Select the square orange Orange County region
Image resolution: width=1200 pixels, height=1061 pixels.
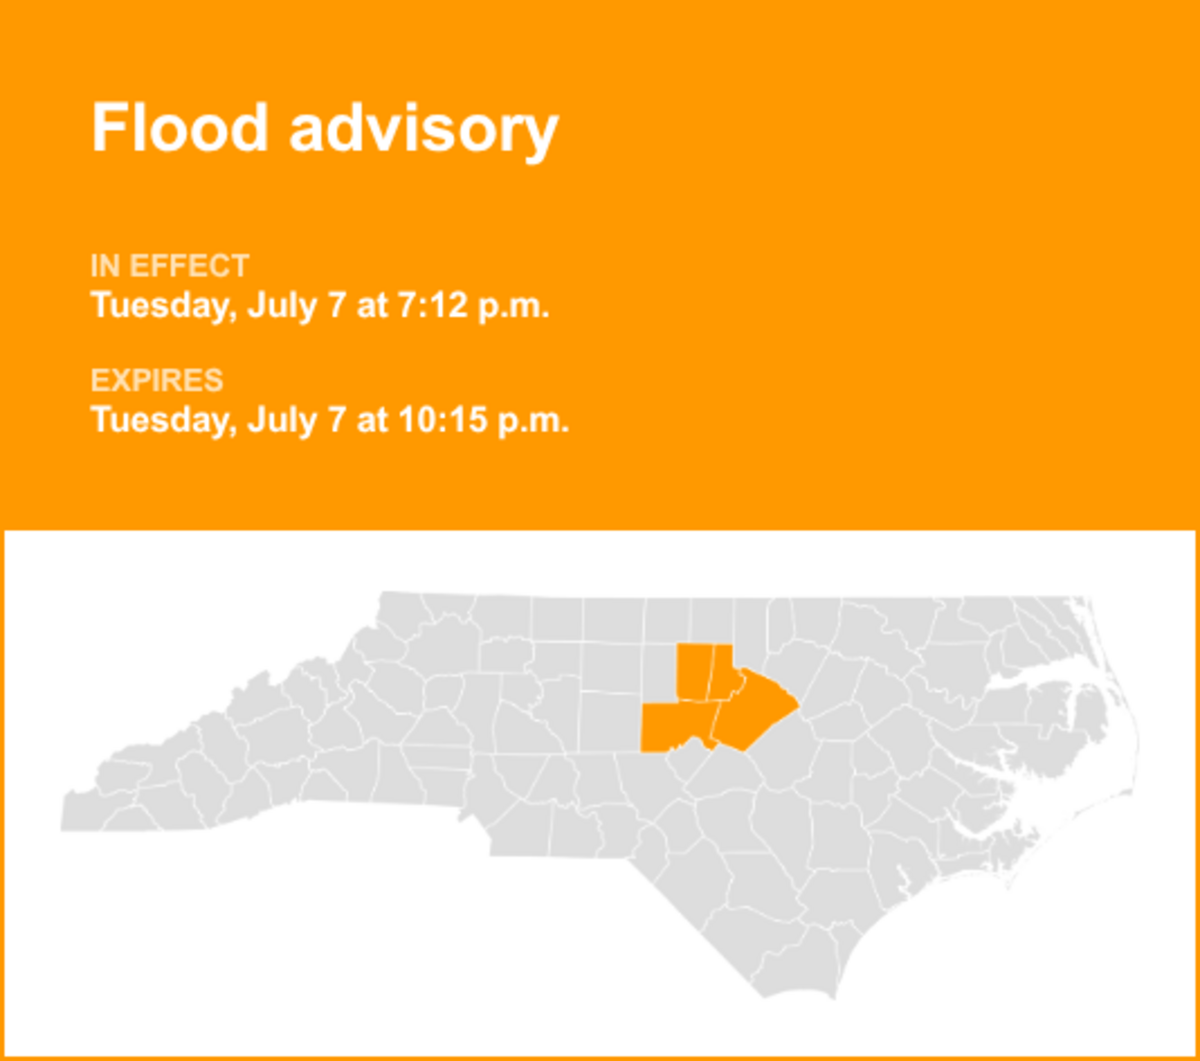[695, 672]
